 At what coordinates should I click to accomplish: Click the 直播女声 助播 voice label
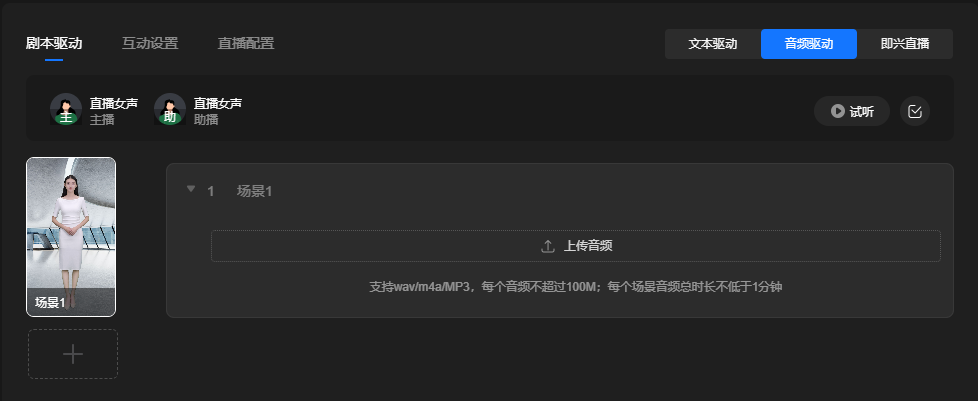[x=218, y=104]
